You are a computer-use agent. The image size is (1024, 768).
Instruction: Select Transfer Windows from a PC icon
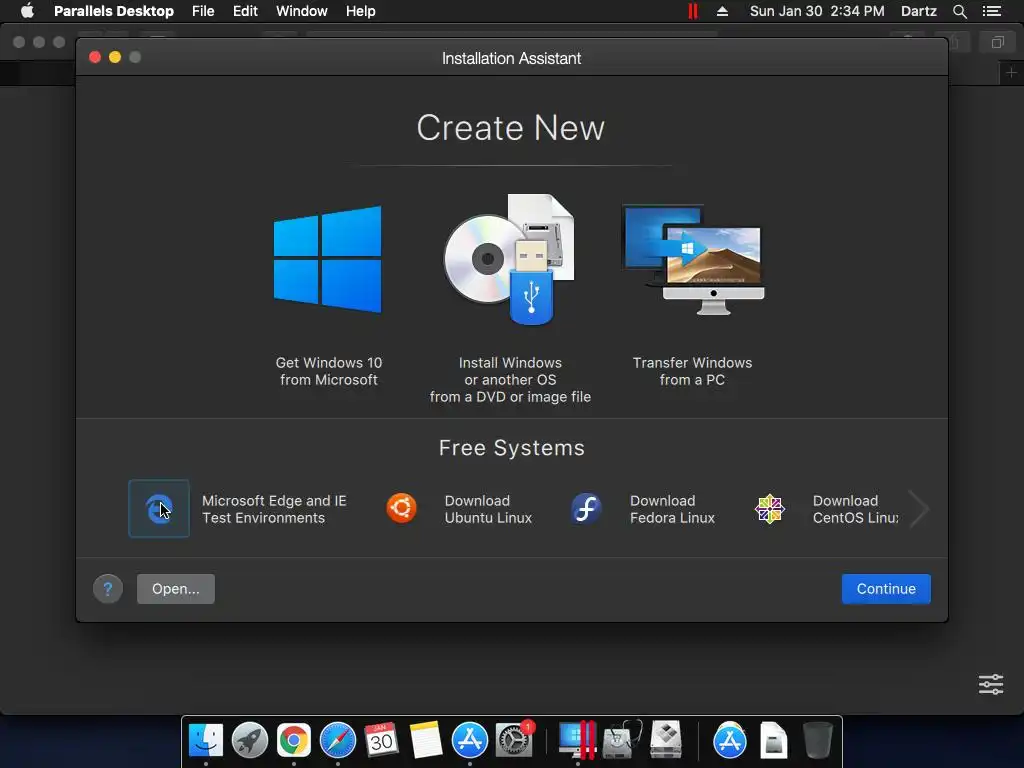click(693, 259)
